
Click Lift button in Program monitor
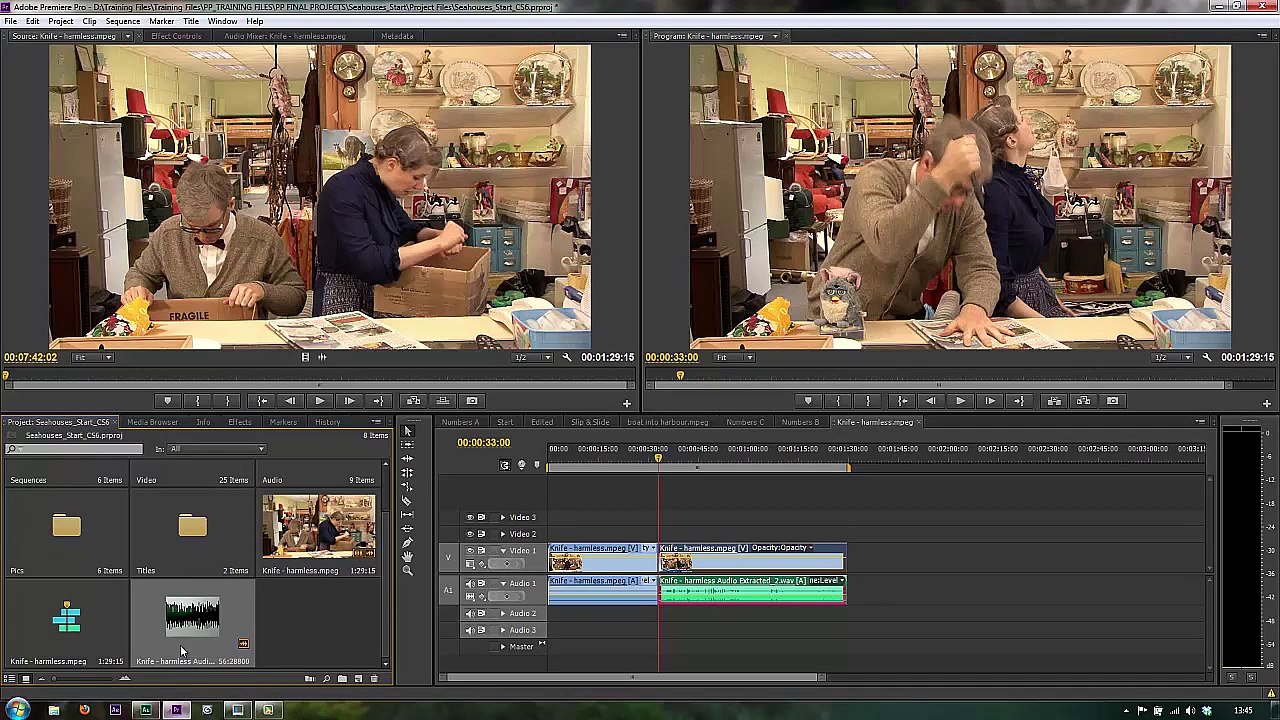click(x=1054, y=401)
